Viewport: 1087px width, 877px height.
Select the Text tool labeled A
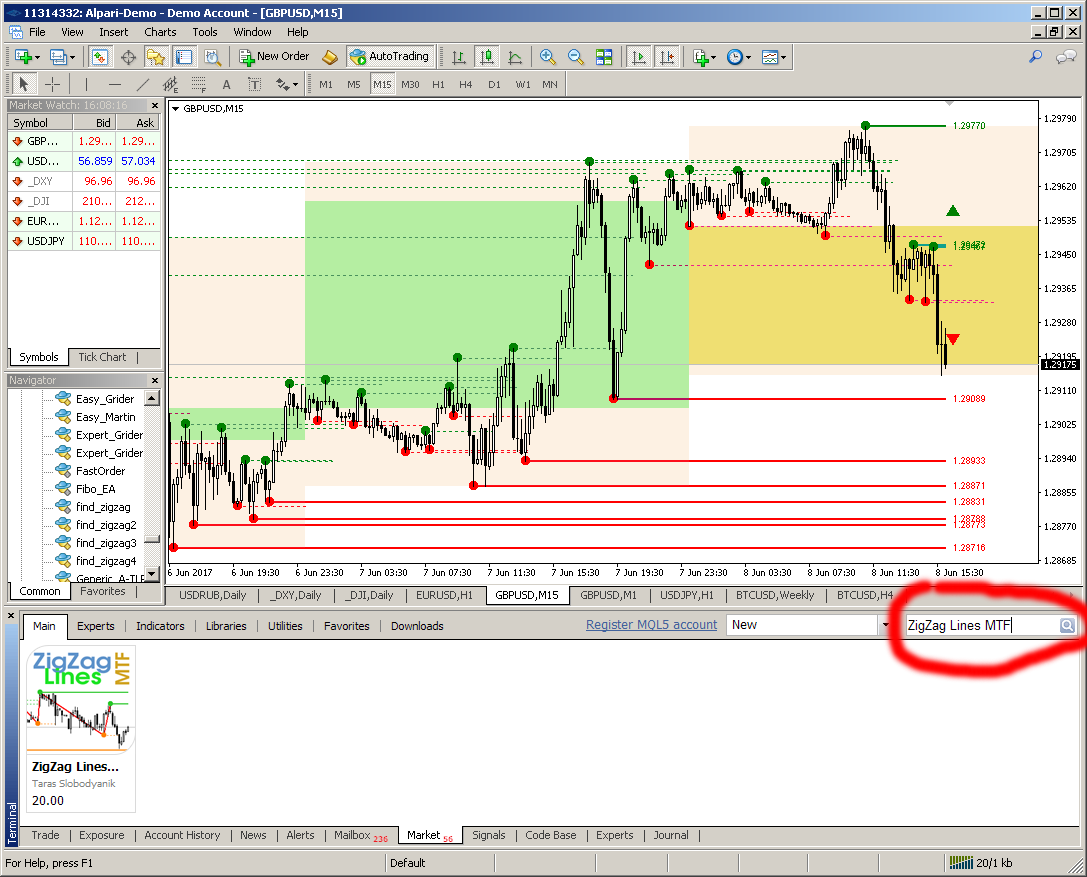226,85
